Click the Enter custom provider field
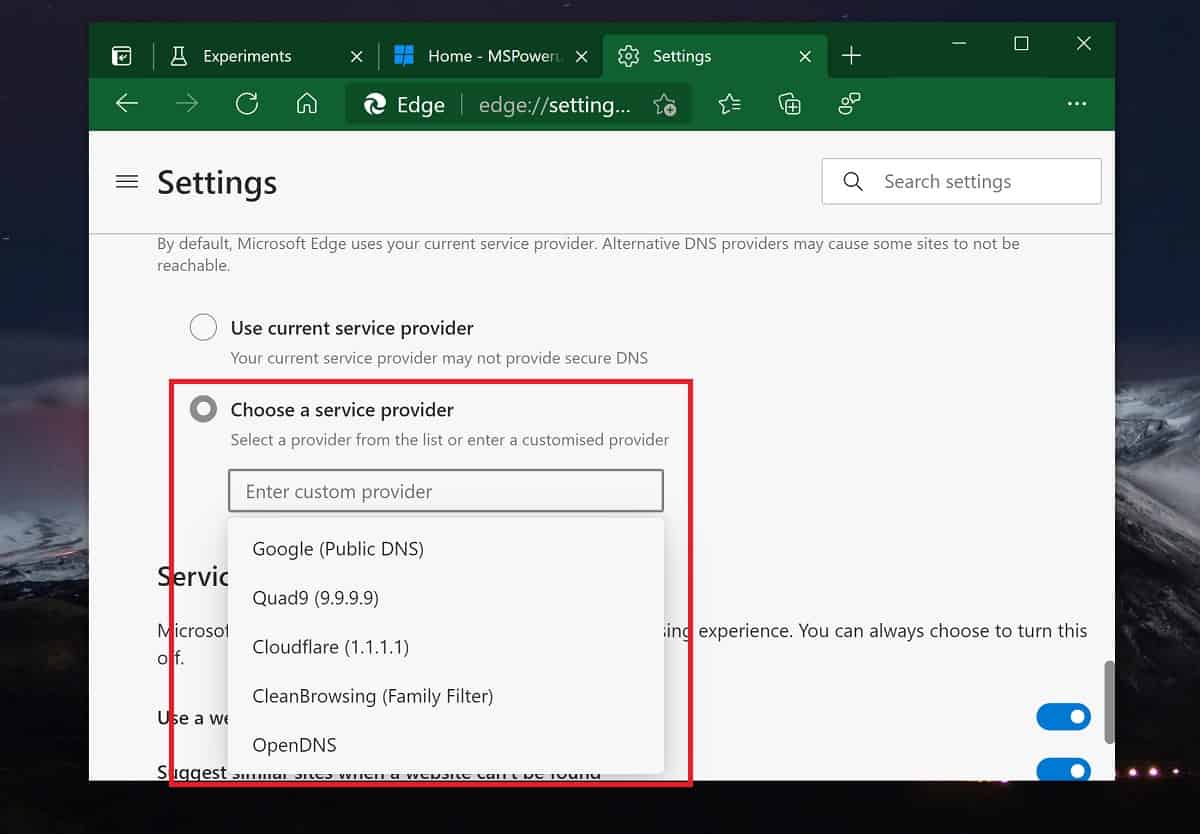This screenshot has height=834, width=1200. [446, 491]
